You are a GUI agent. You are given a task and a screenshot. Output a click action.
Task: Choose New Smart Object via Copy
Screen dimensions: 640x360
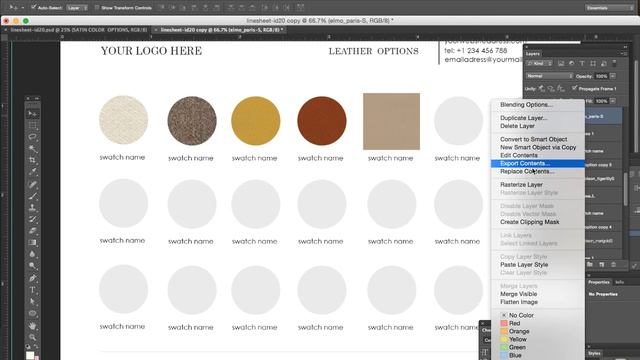[x=538, y=147]
